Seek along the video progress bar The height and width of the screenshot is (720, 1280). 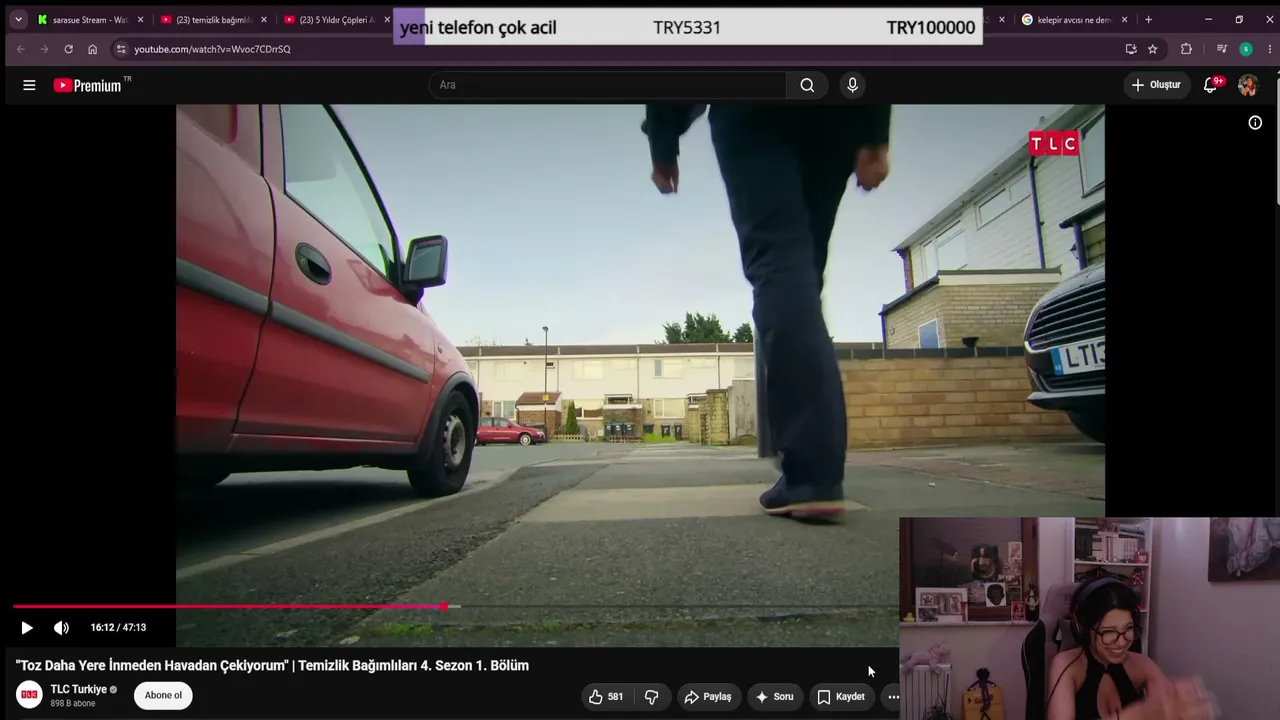(x=455, y=607)
